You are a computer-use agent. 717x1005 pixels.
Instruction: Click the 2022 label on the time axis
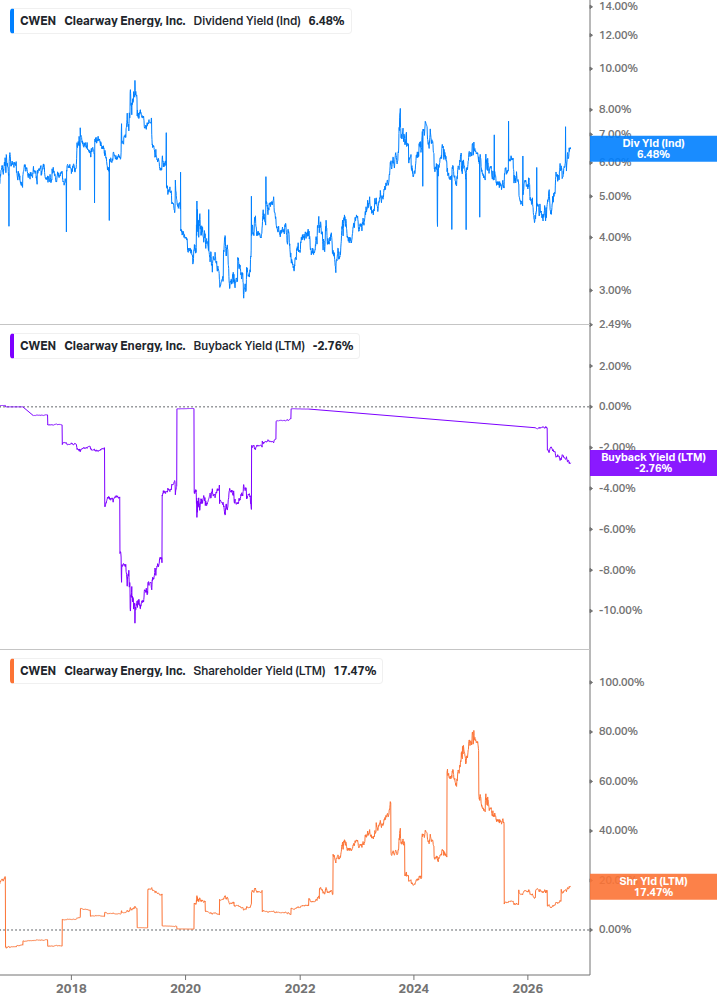(x=300, y=988)
